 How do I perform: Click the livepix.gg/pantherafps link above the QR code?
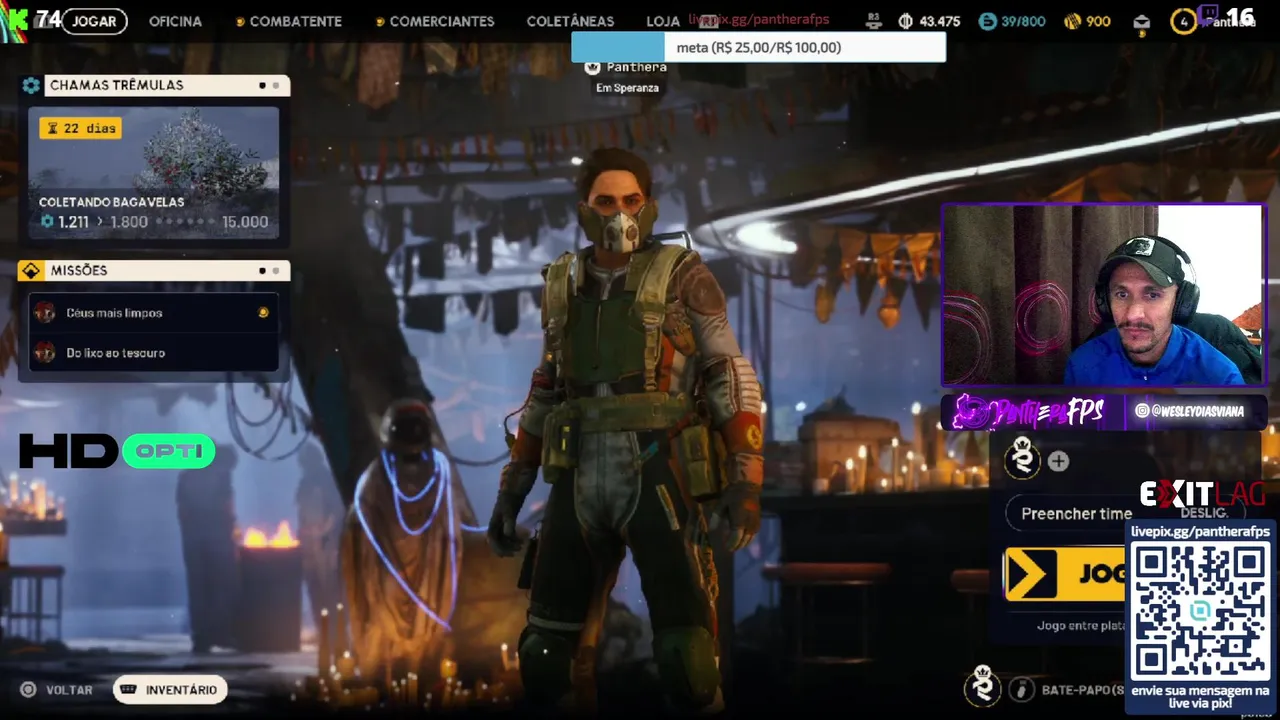[1200, 532]
